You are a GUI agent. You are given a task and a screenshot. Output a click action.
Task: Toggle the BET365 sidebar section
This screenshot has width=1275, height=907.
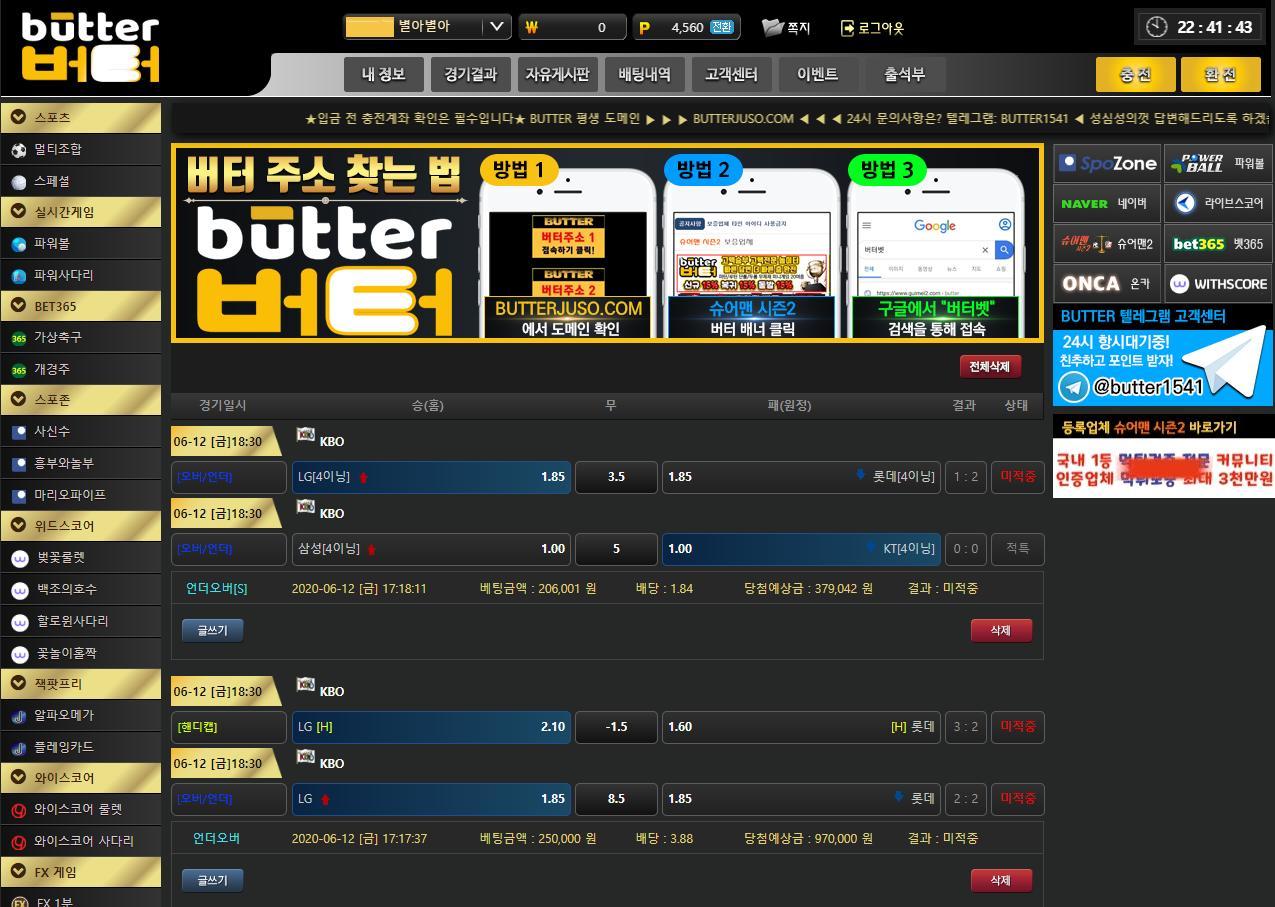tap(18, 306)
